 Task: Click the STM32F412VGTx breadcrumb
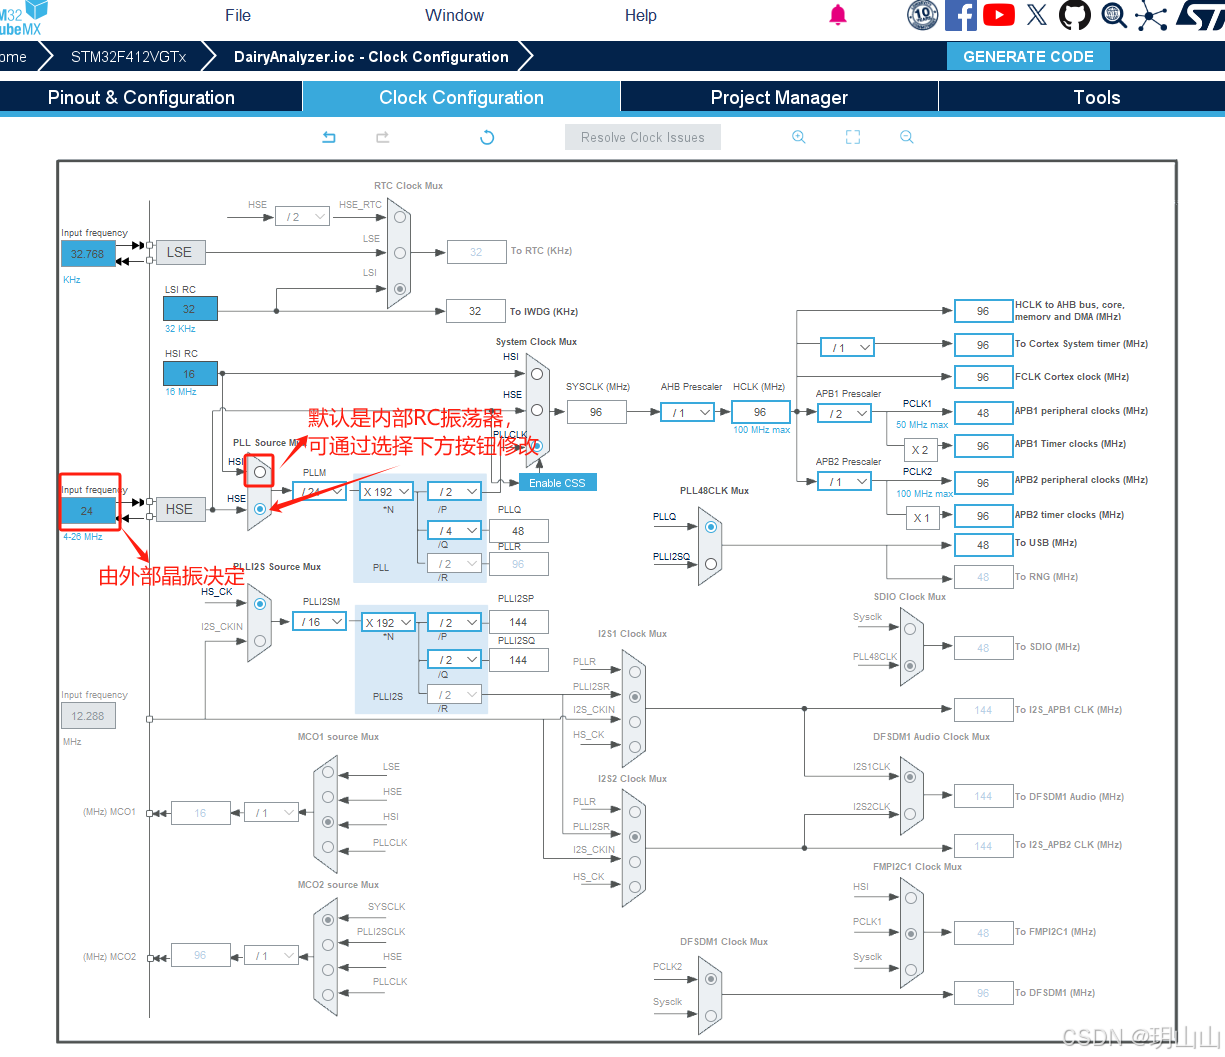tap(128, 56)
